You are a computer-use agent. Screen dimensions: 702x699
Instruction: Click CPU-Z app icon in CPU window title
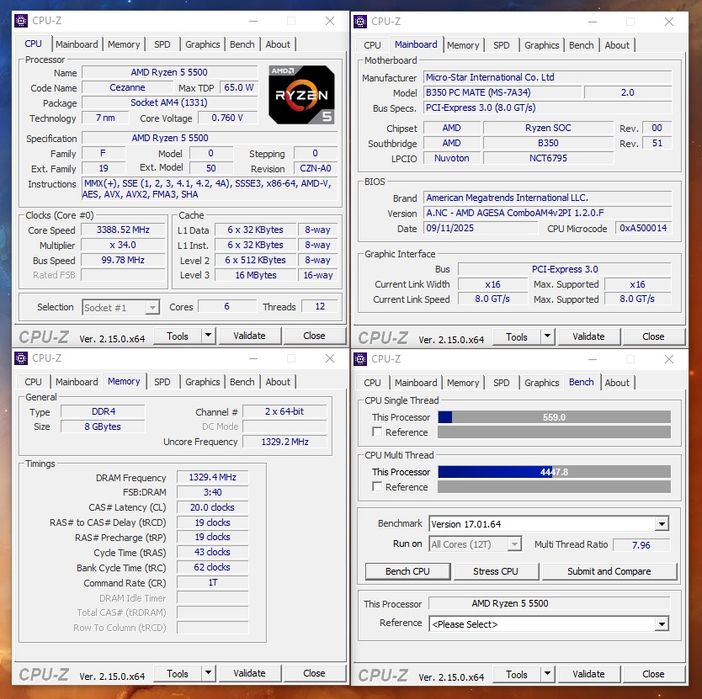click(21, 21)
